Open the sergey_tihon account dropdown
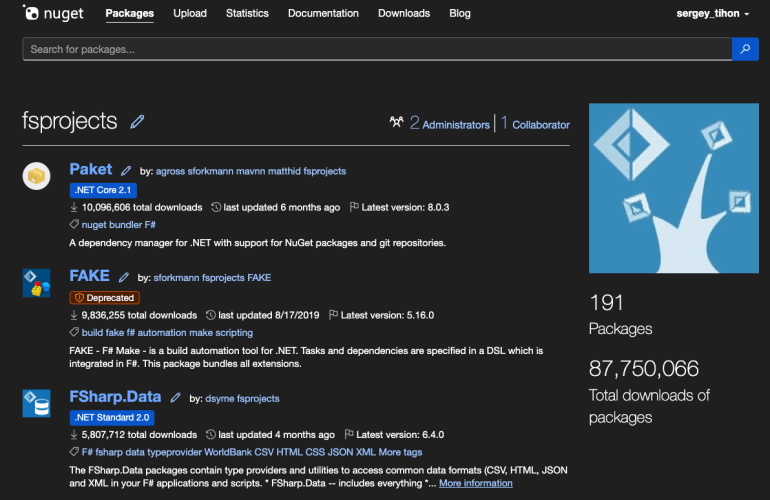The width and height of the screenshot is (770, 500). pos(713,14)
